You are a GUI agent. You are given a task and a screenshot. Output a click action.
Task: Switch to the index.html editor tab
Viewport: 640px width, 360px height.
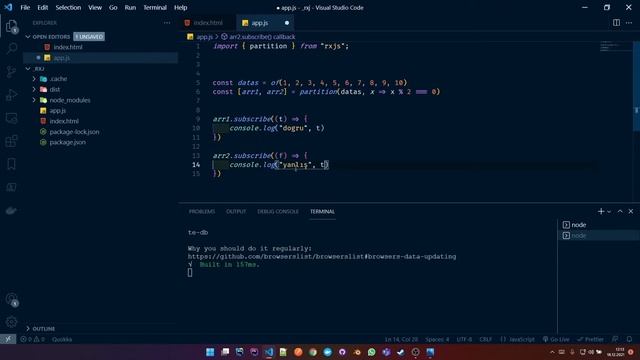pos(208,23)
